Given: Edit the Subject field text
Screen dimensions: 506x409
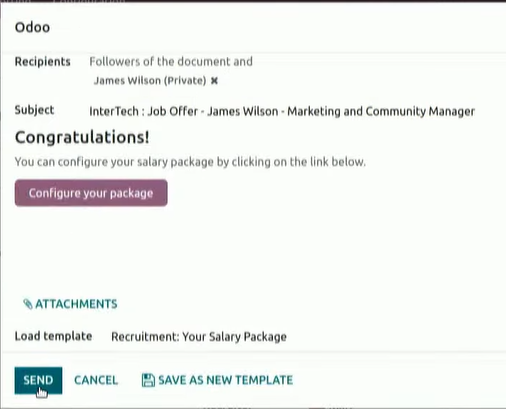Looking at the screenshot, I should tap(282, 111).
